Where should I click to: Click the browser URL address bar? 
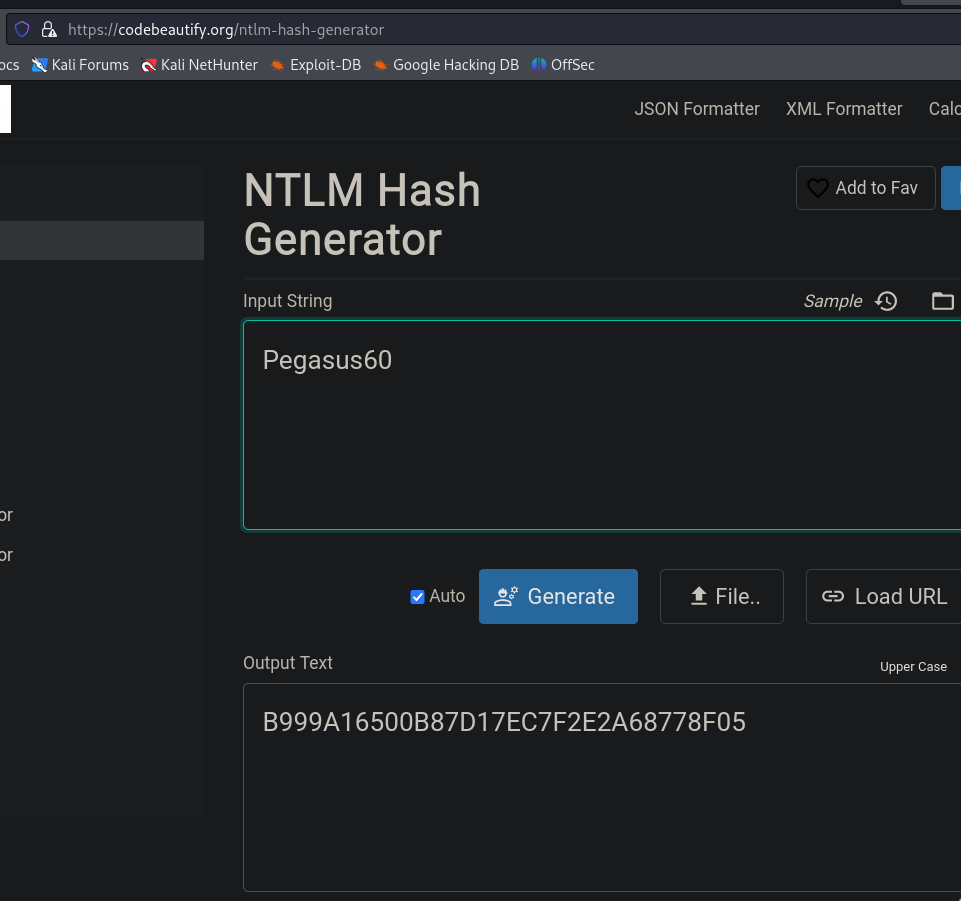click(x=500, y=29)
